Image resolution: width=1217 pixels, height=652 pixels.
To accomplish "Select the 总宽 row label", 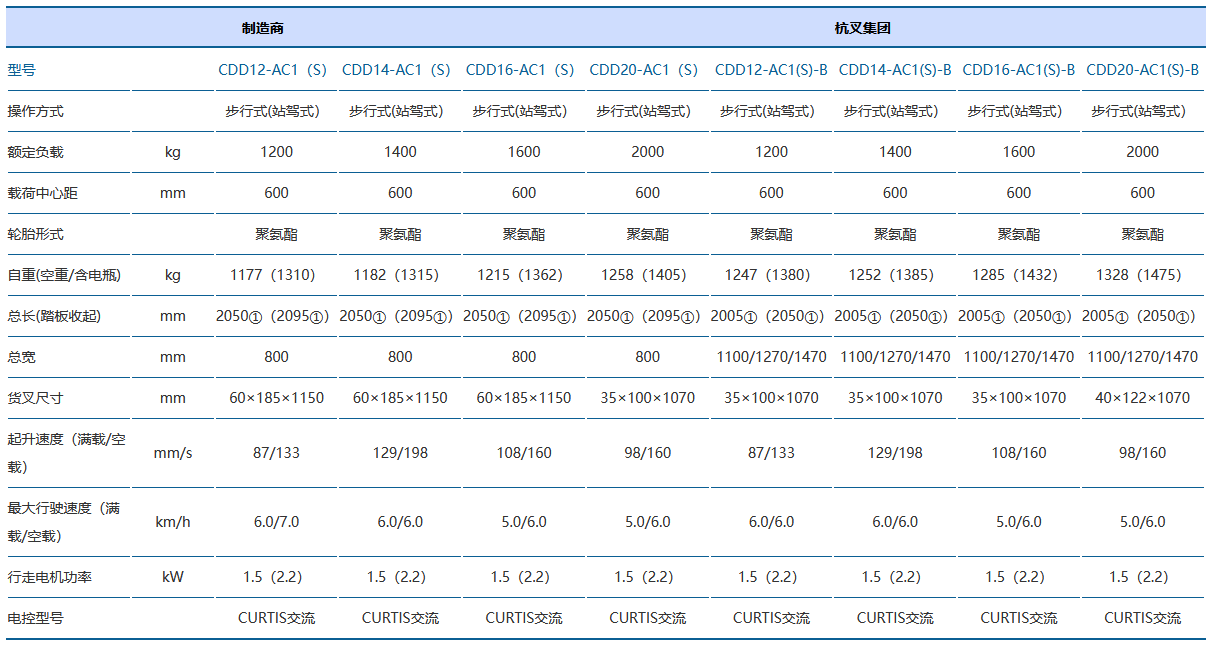I will tap(21, 357).
